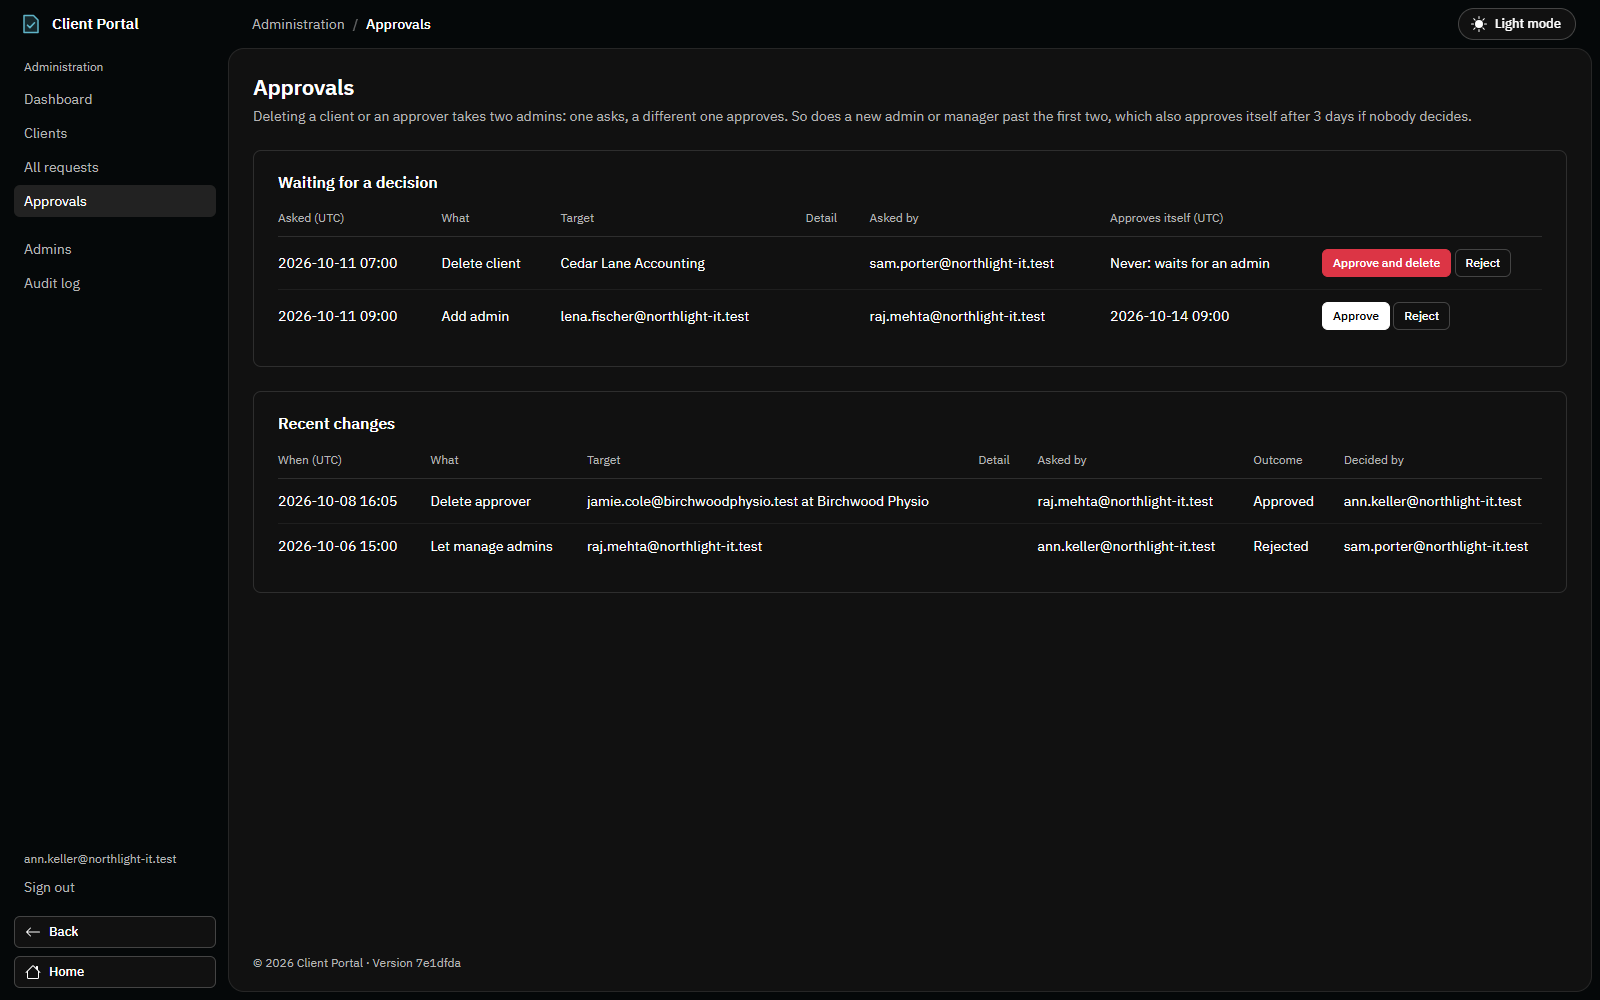Click the Home button label
Image resolution: width=1600 pixels, height=1000 pixels.
[66, 972]
